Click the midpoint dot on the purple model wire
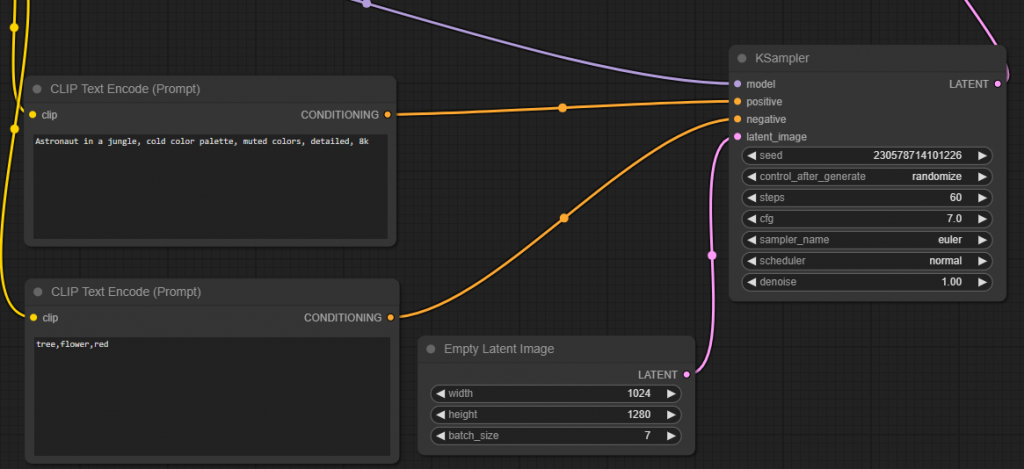Image resolution: width=1024 pixels, height=469 pixels. tap(366, 4)
